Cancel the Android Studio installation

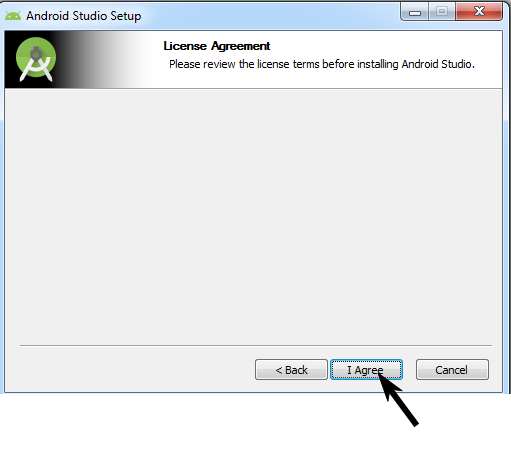click(x=452, y=370)
